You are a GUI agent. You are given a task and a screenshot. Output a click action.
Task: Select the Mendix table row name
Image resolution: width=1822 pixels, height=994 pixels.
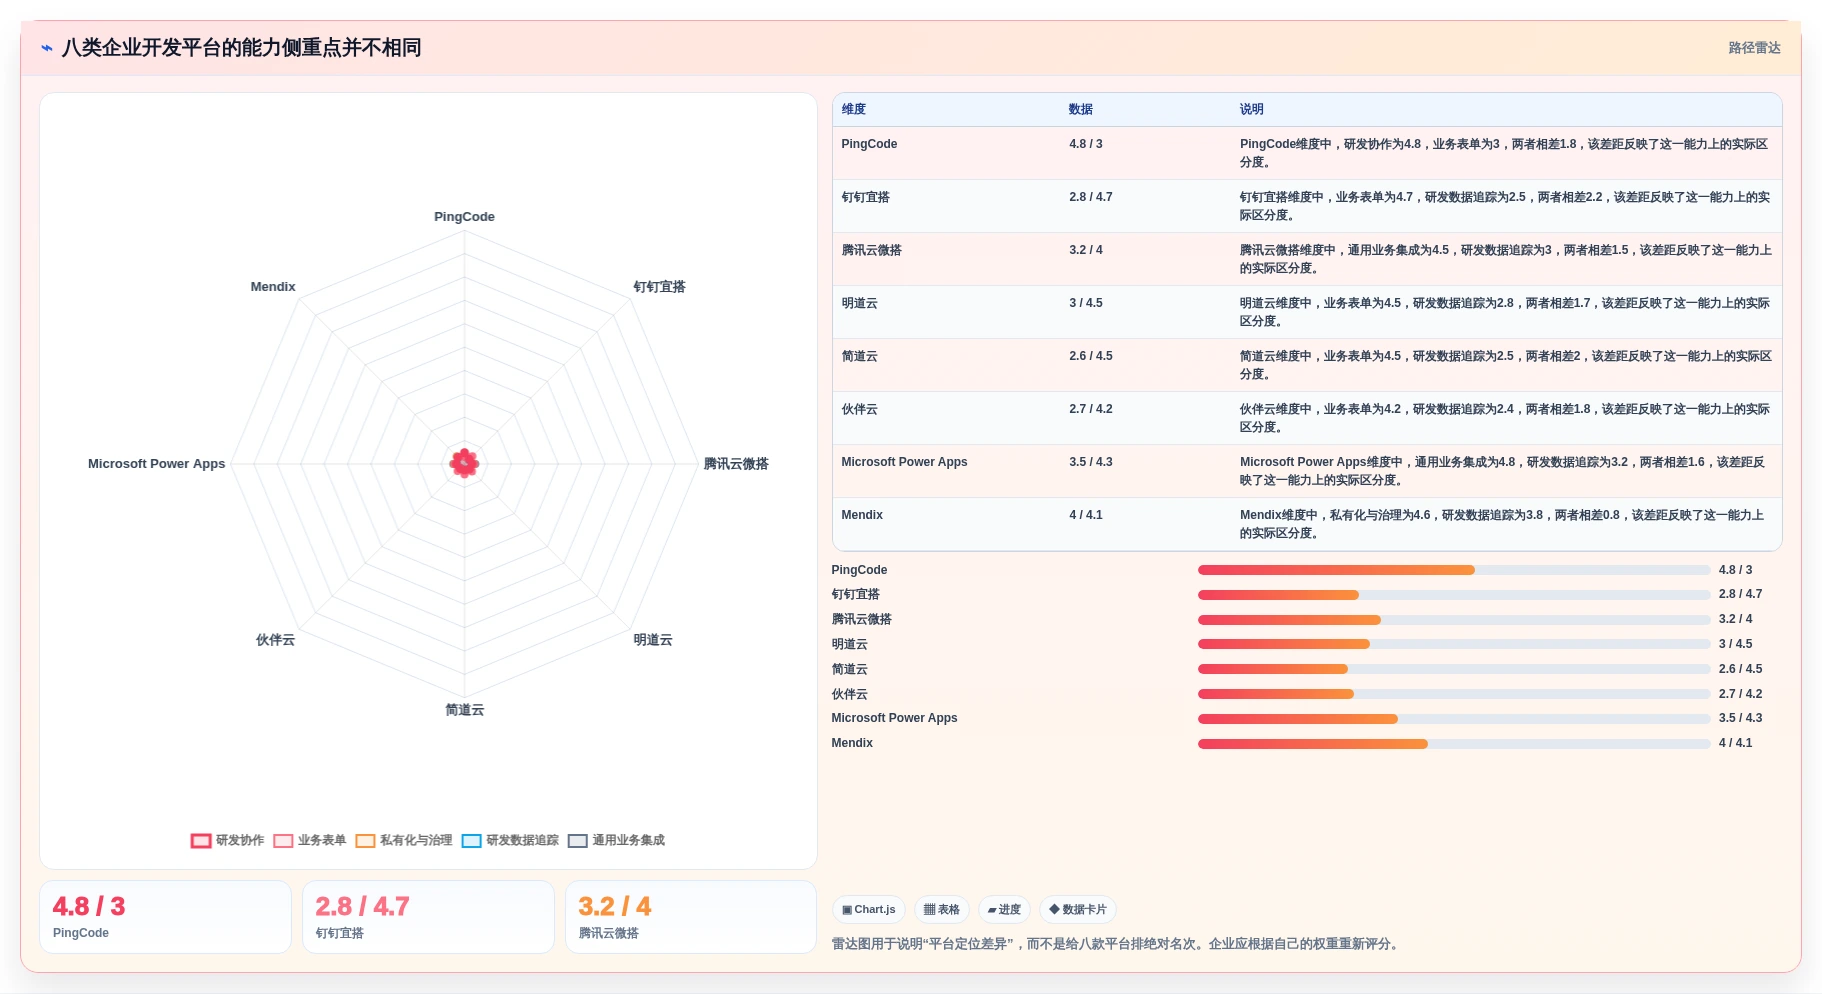pos(862,515)
